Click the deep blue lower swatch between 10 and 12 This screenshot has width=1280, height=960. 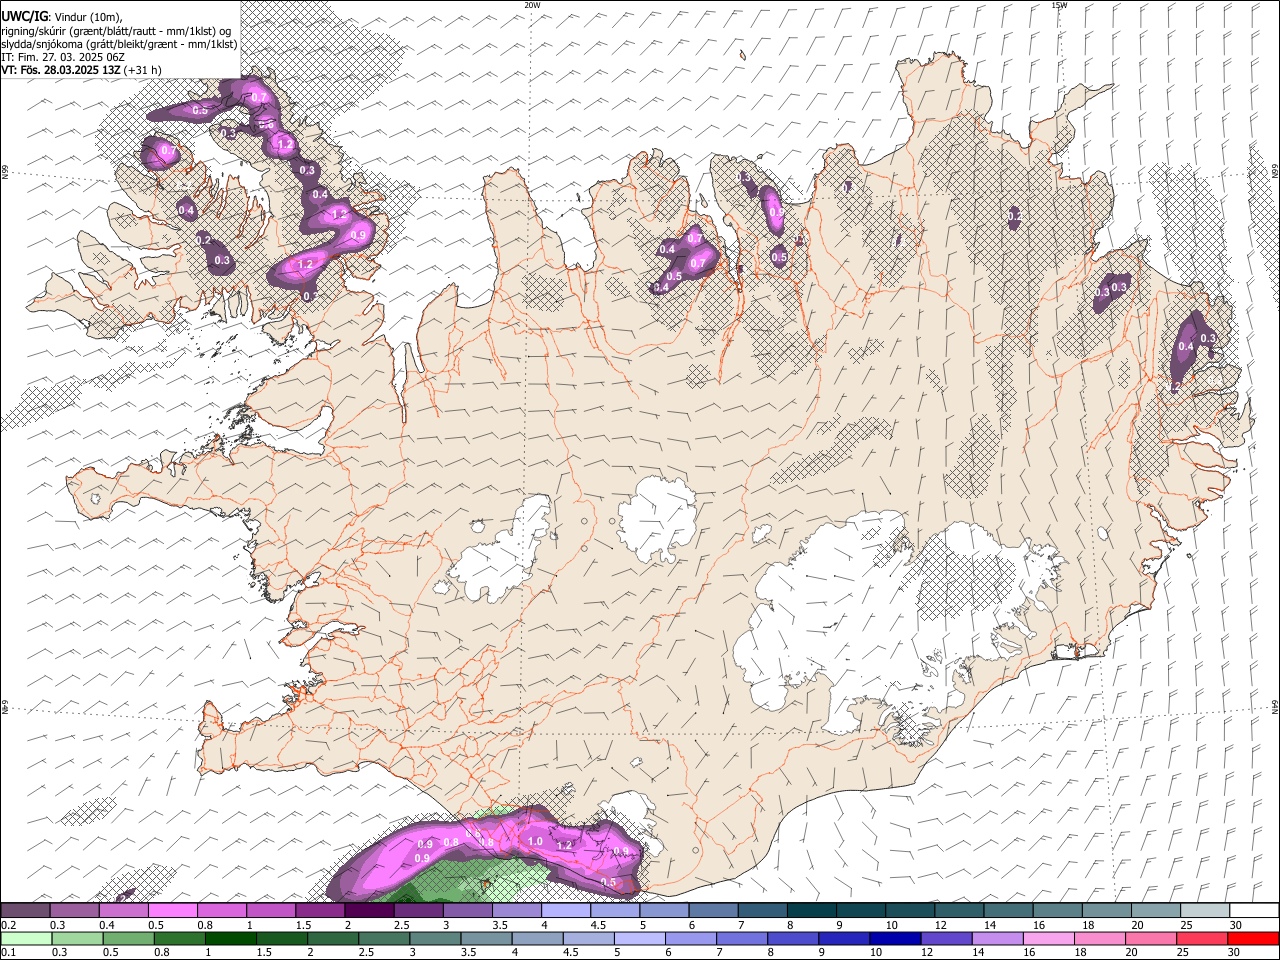pos(894,939)
